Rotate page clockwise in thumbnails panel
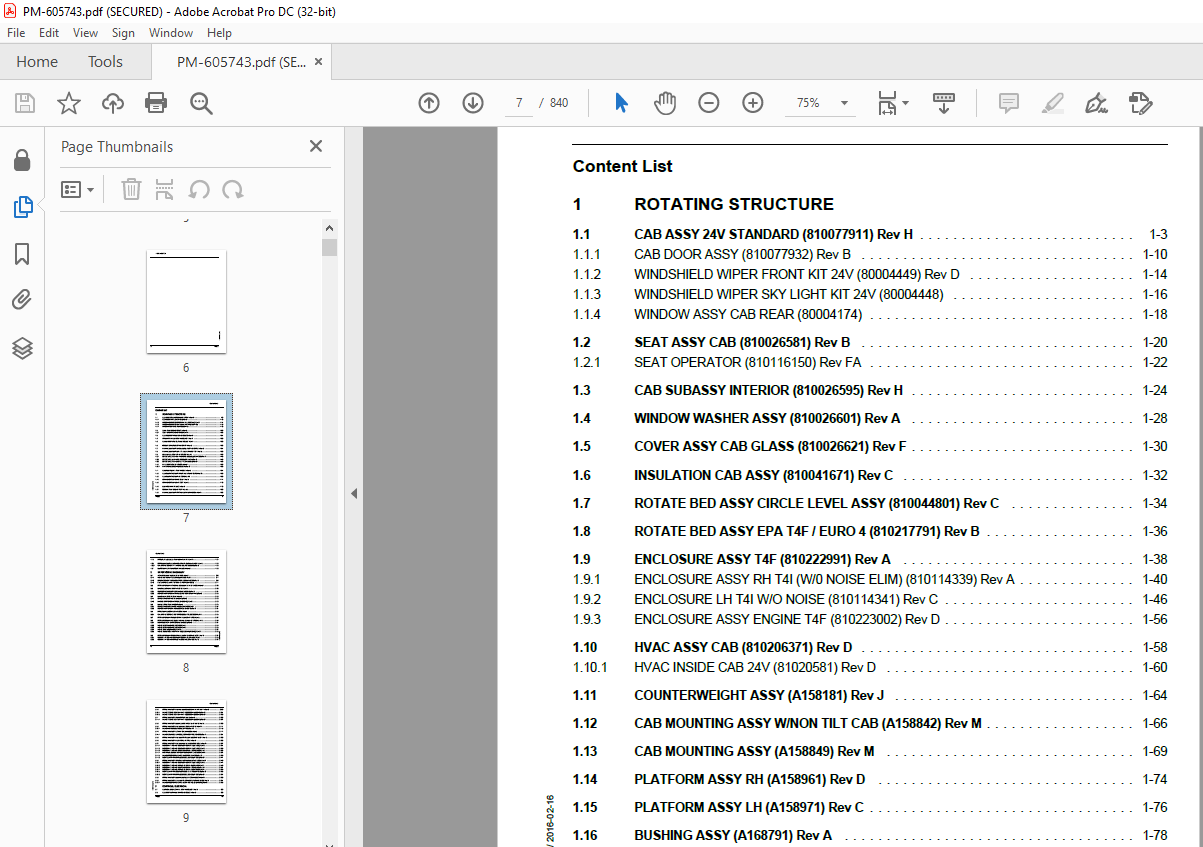The width and height of the screenshot is (1203, 847). (x=233, y=189)
